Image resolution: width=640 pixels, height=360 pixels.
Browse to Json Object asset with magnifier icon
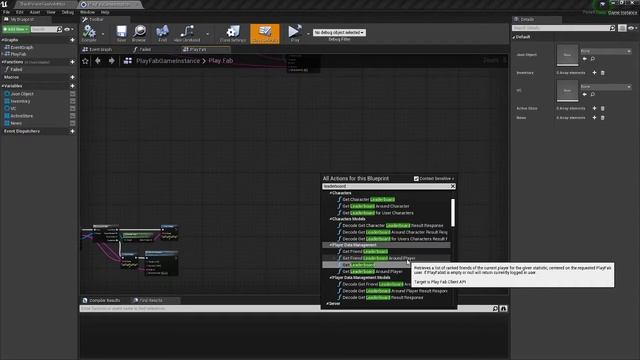[x=593, y=59]
